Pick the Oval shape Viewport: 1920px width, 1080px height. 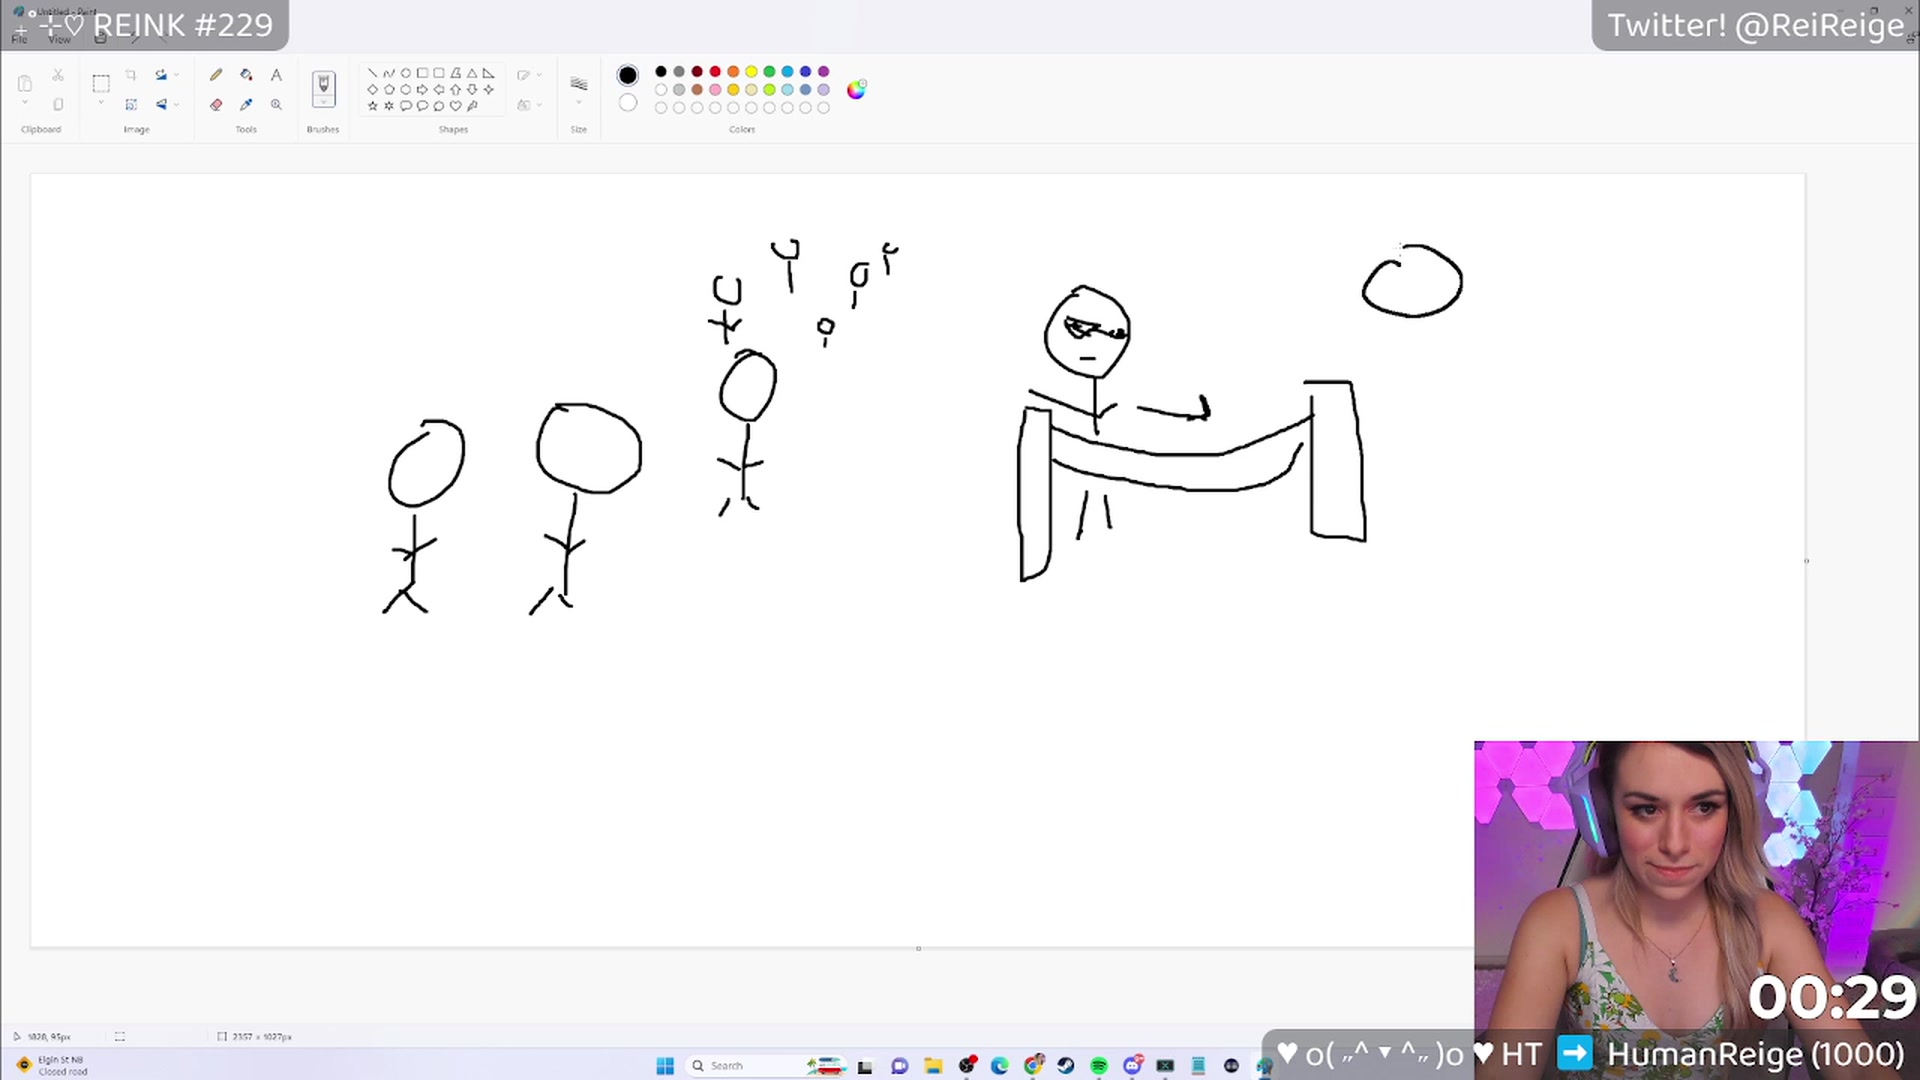click(x=405, y=73)
